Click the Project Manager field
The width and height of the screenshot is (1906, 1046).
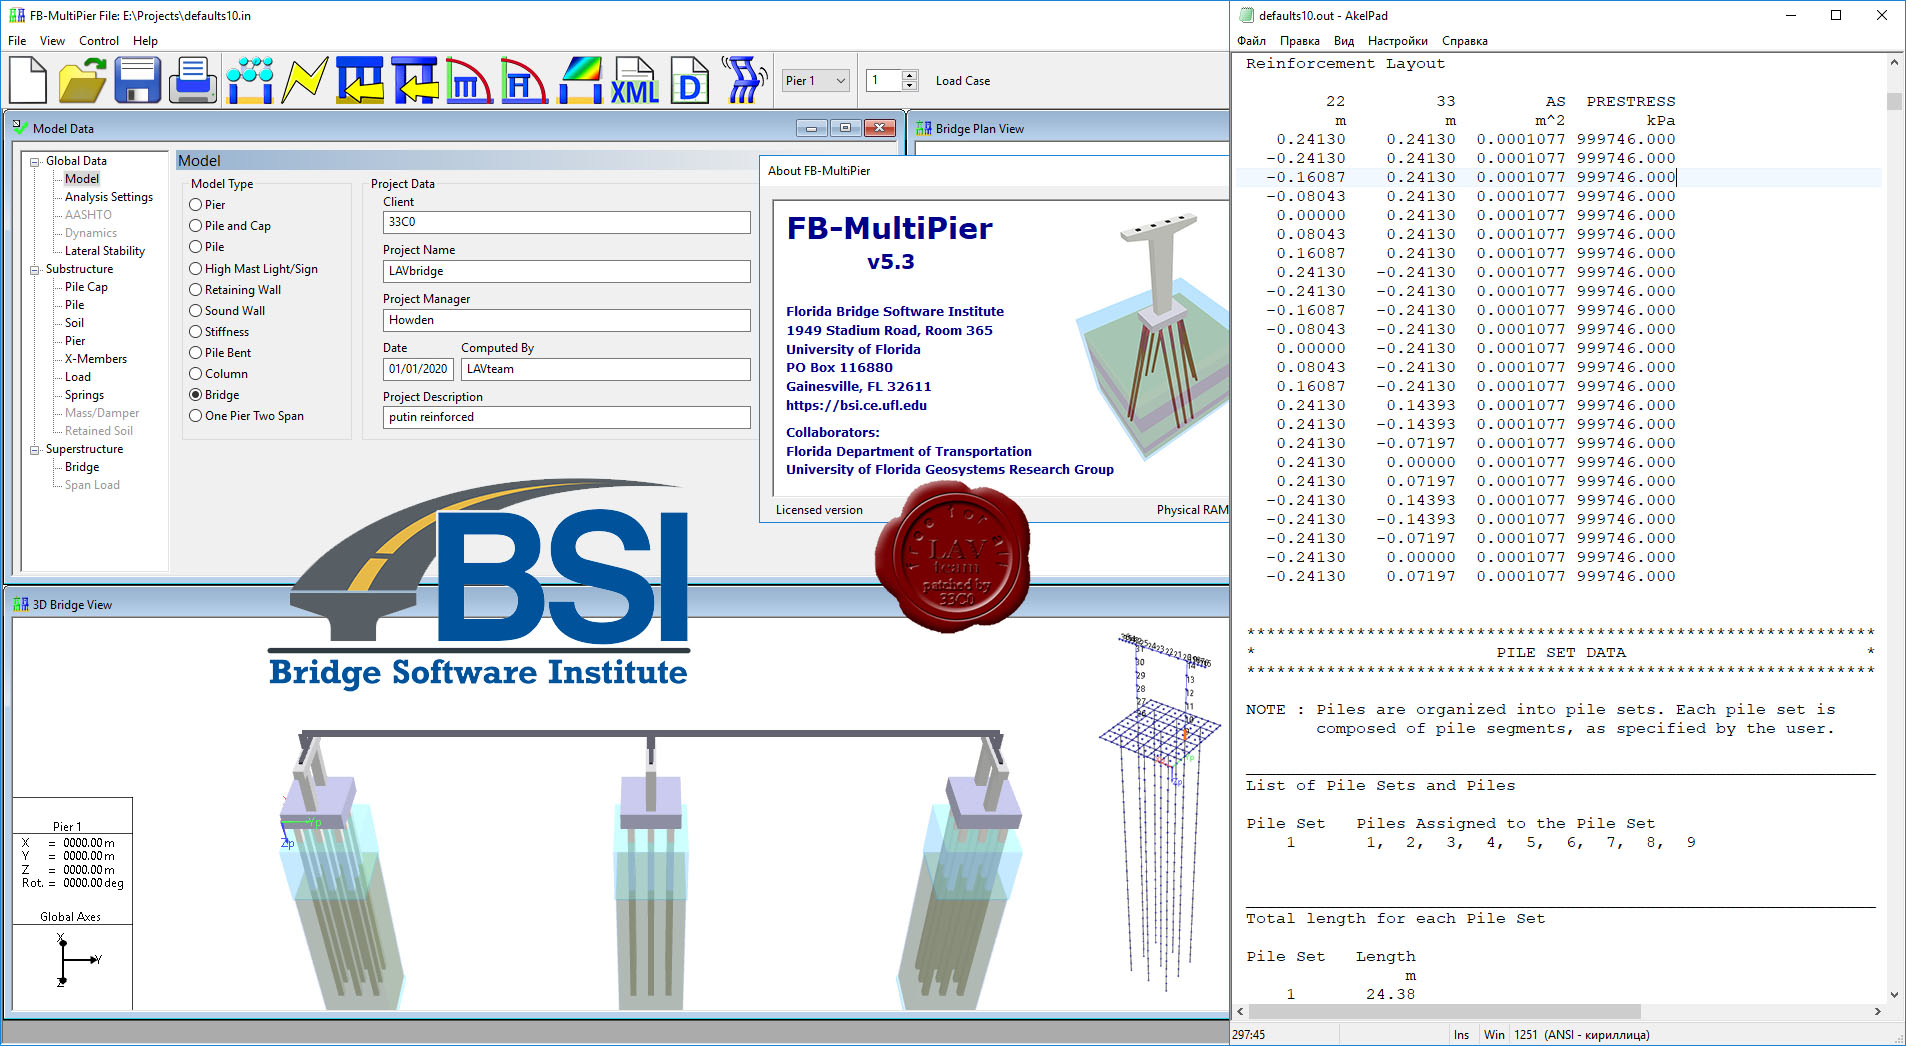pyautogui.click(x=566, y=320)
